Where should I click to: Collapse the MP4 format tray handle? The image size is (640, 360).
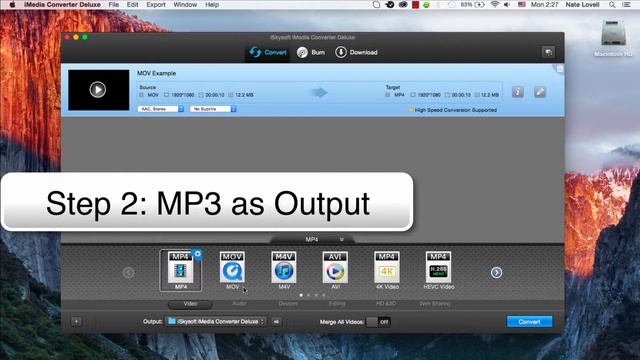(x=312, y=240)
